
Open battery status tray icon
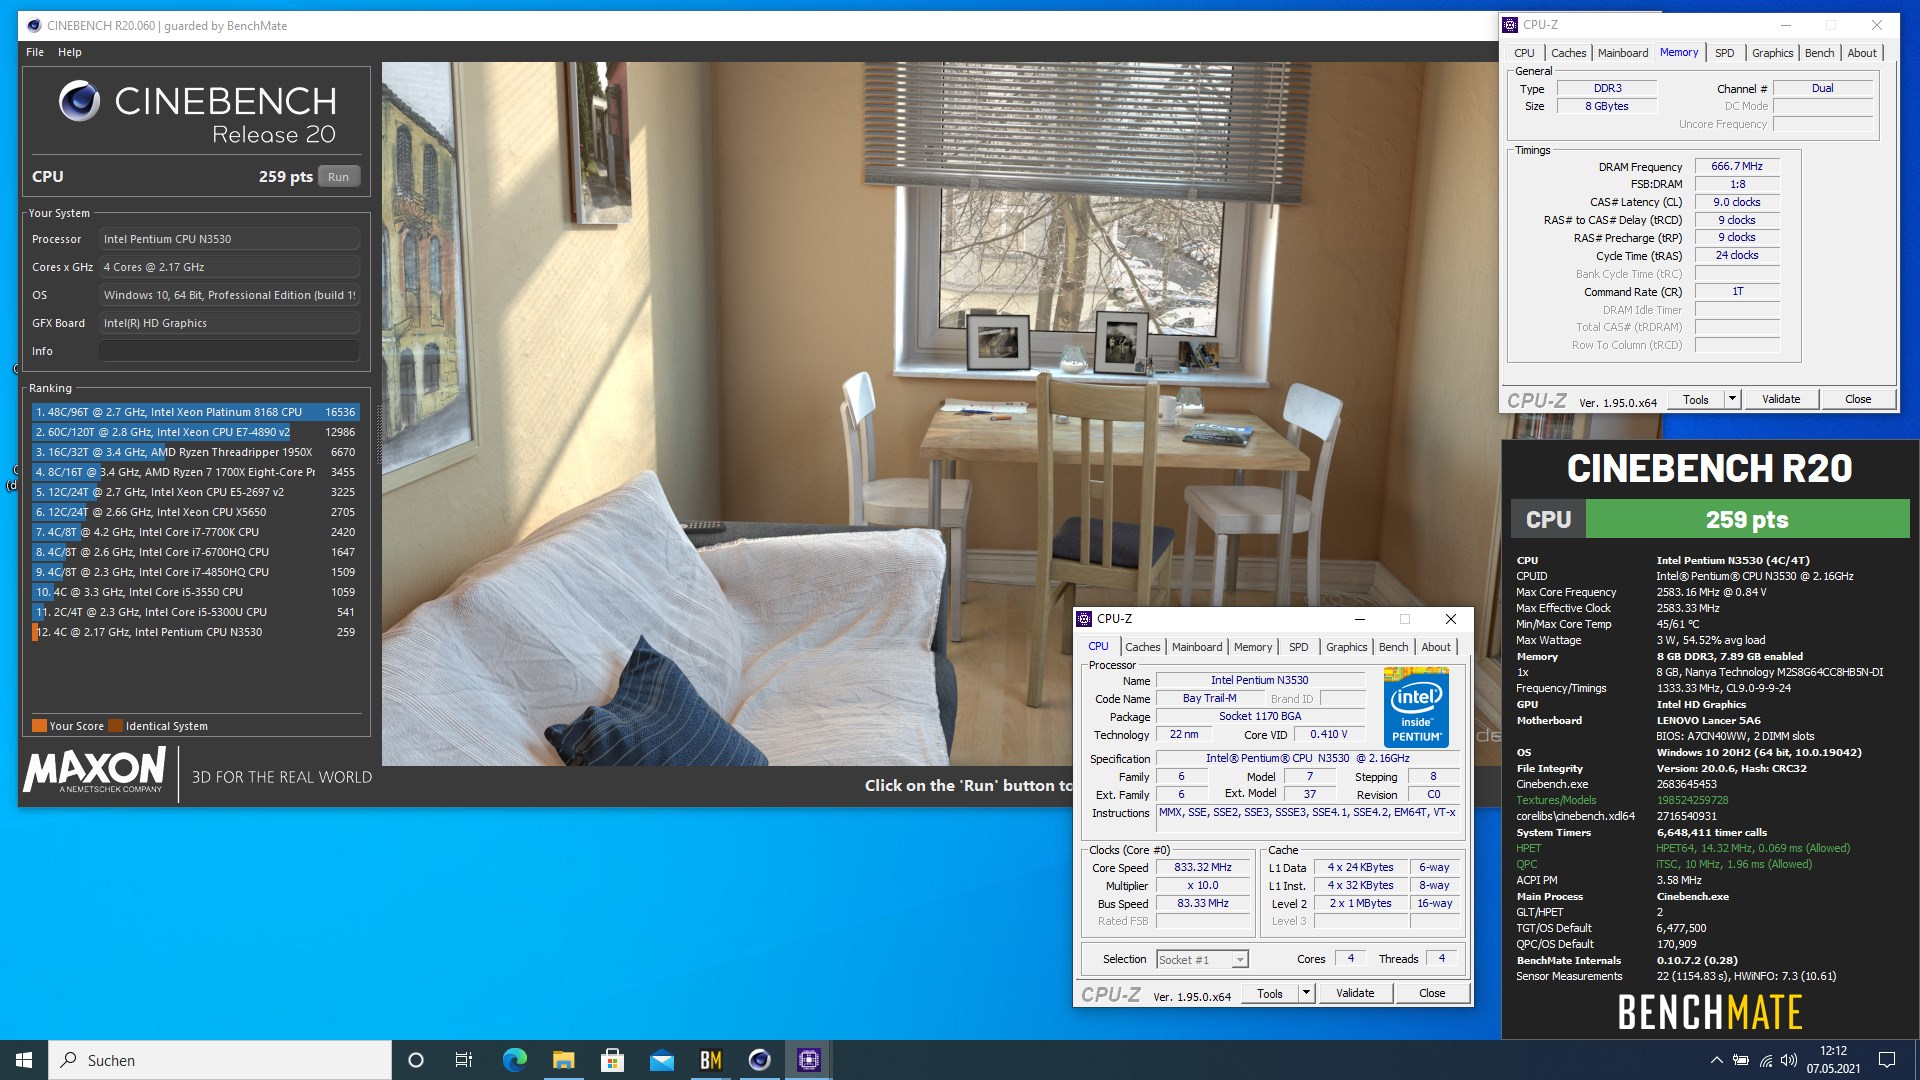coord(1741,1060)
